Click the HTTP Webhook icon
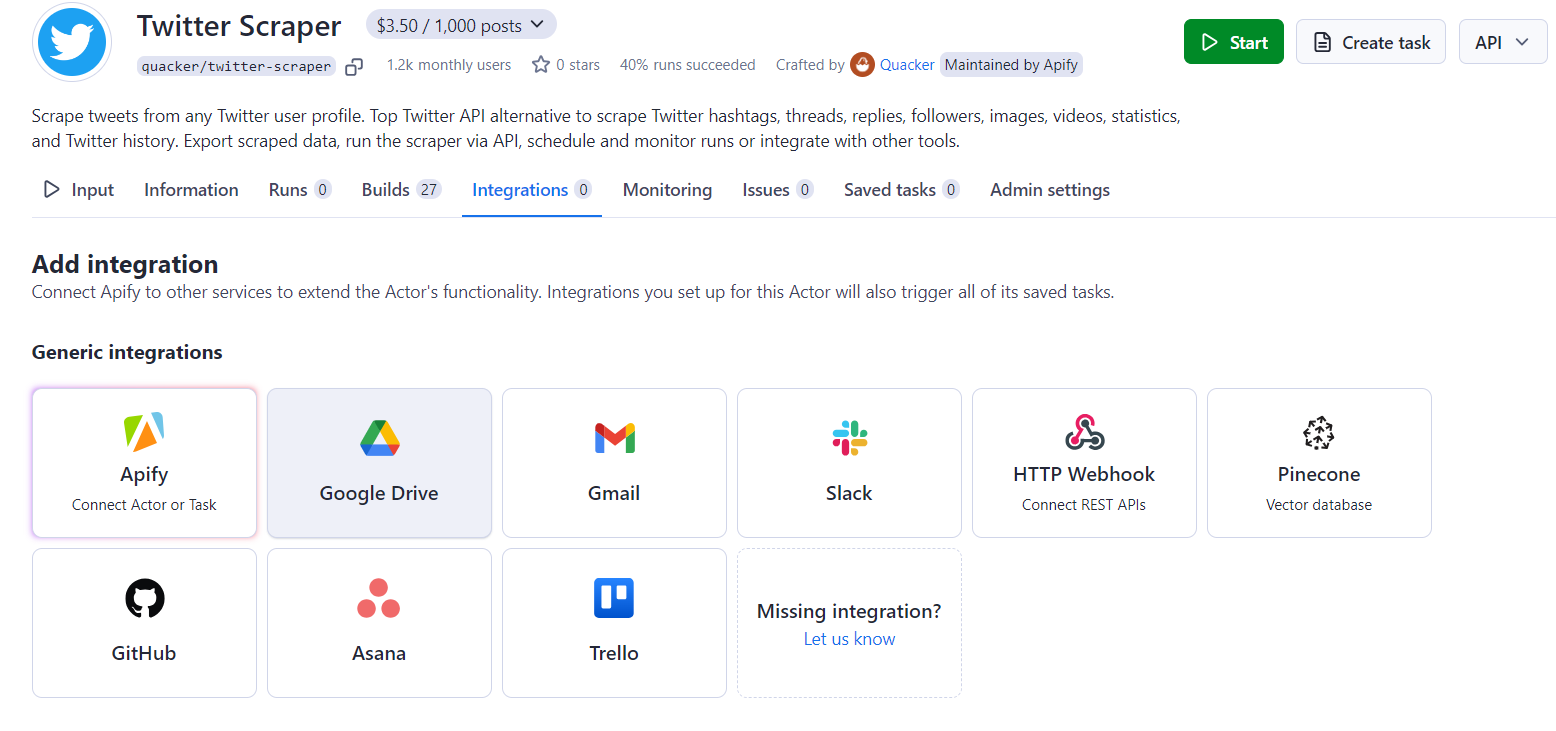The height and width of the screenshot is (731, 1556). [x=1084, y=432]
